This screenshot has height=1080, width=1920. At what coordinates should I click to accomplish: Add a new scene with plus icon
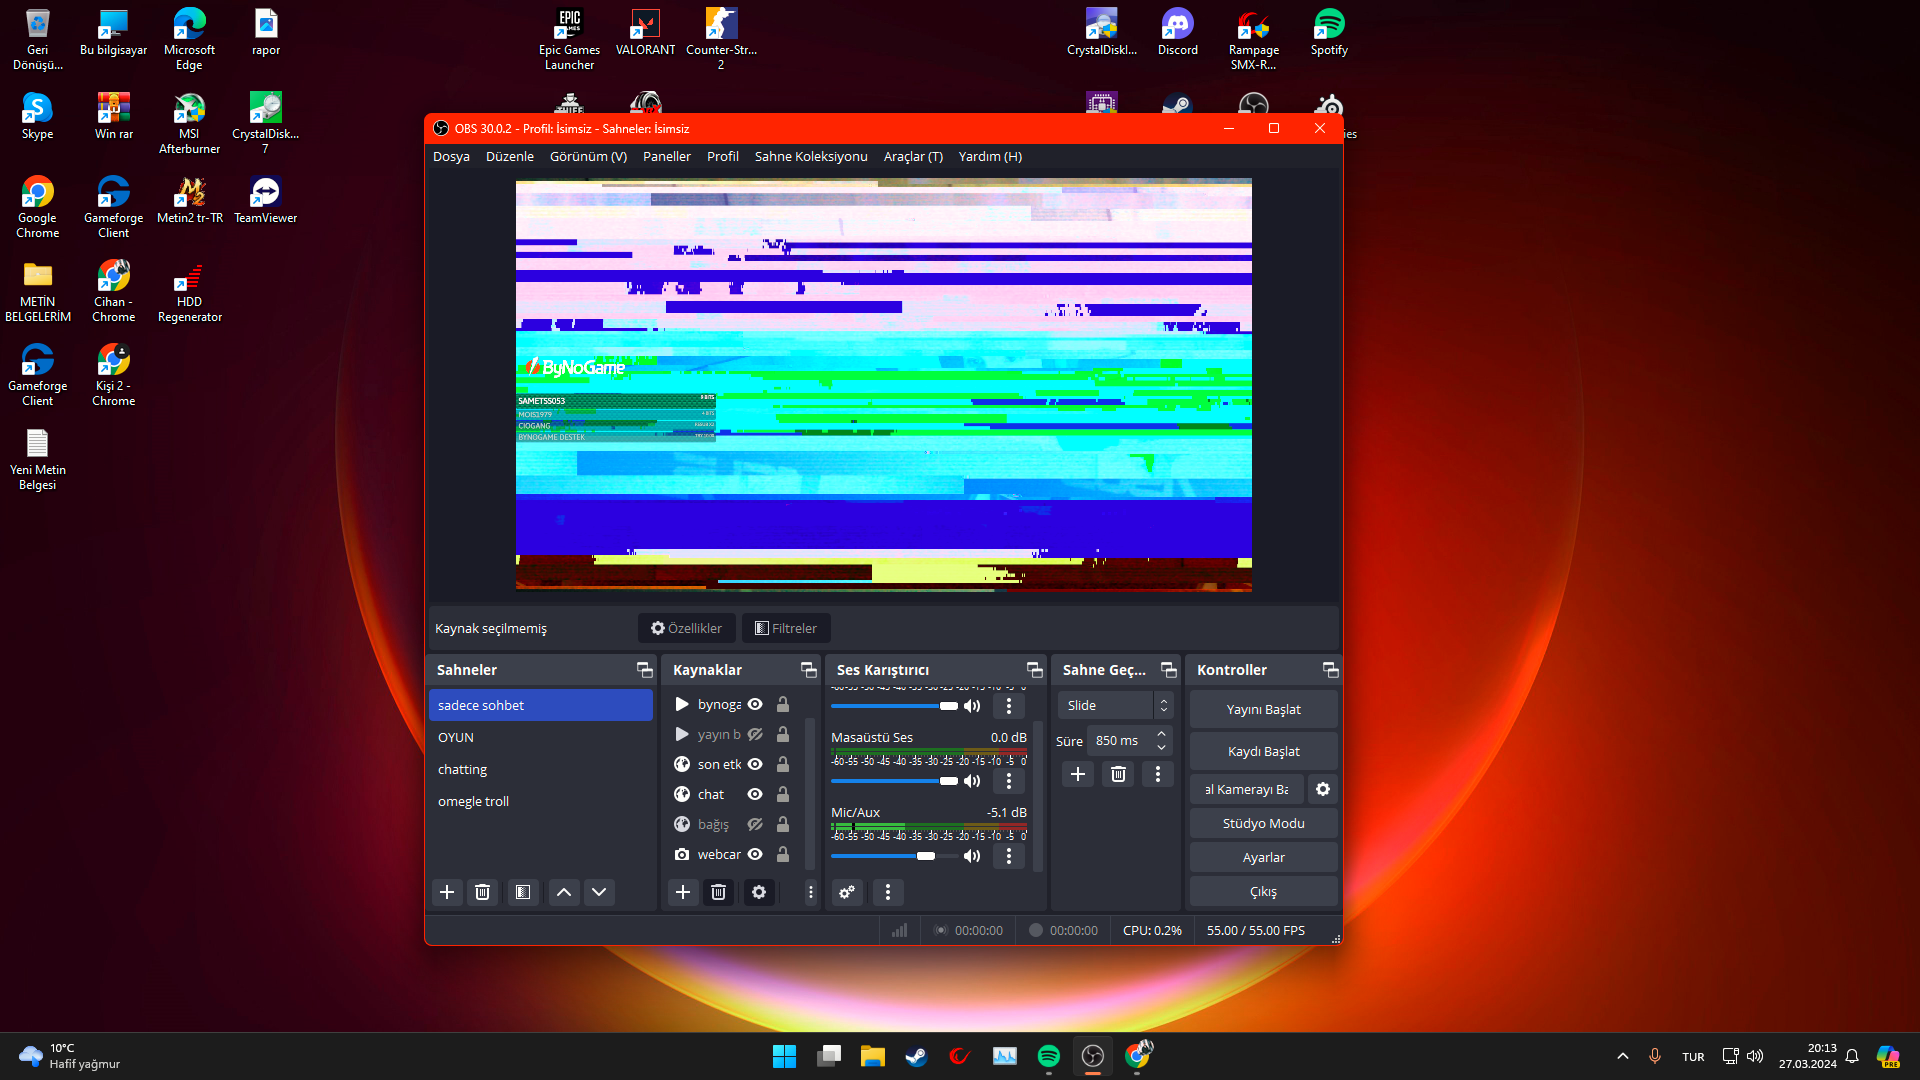pos(447,892)
